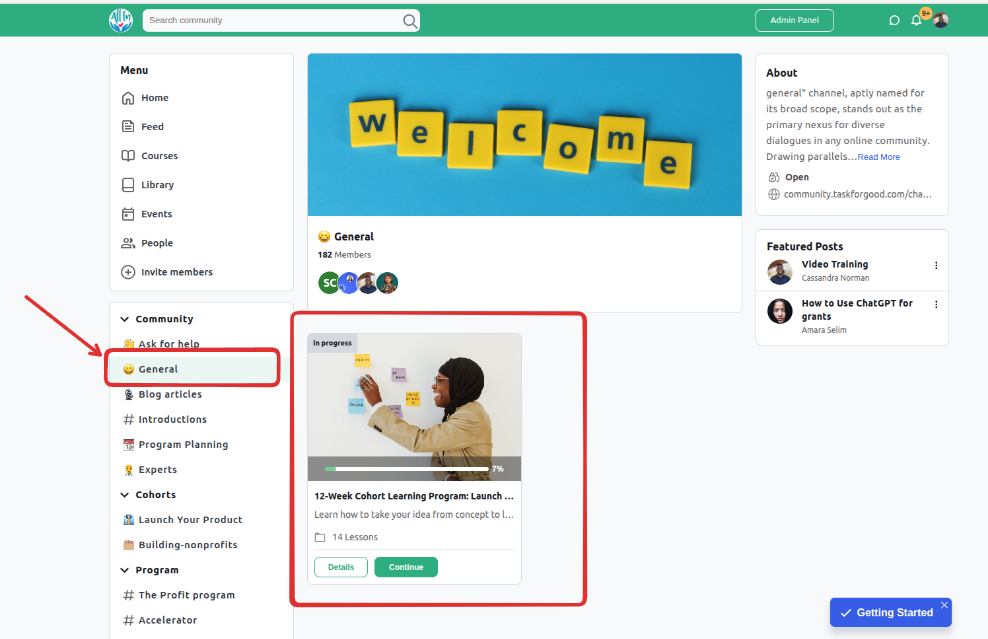Open options for ChatGPT grants post

pyautogui.click(x=936, y=304)
